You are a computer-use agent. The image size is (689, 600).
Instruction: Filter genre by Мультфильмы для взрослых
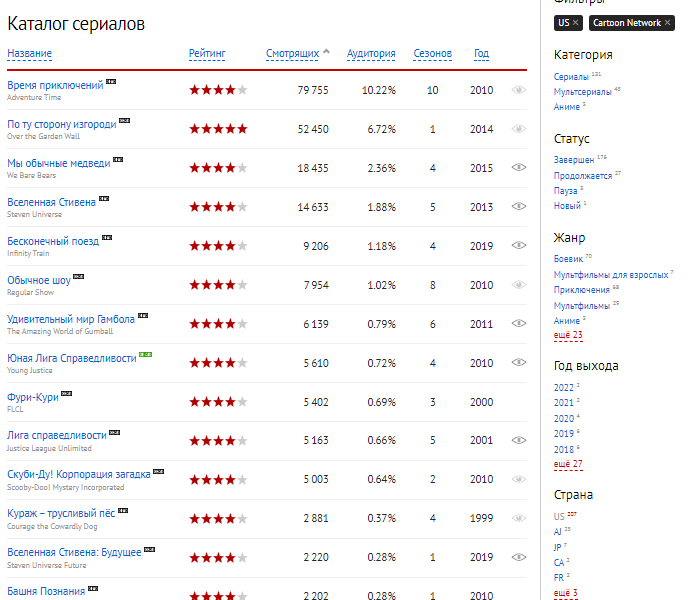611,275
